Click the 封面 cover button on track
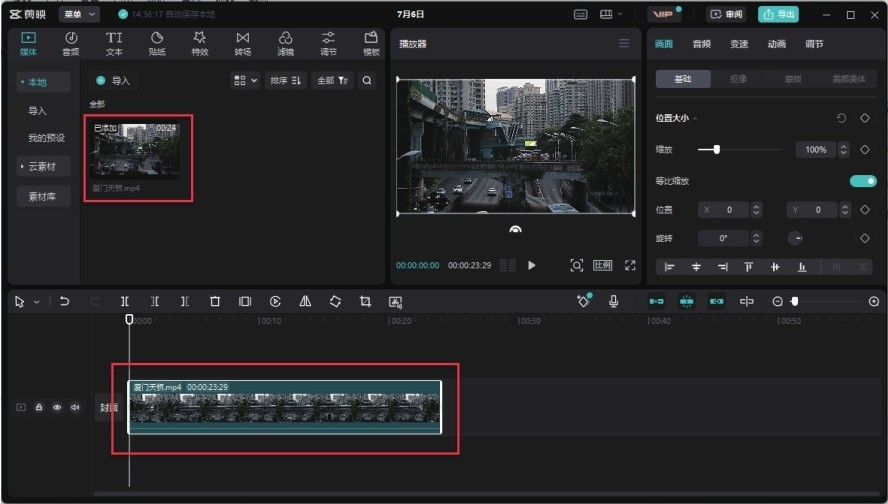Viewport: 888px width, 504px height. pos(109,407)
